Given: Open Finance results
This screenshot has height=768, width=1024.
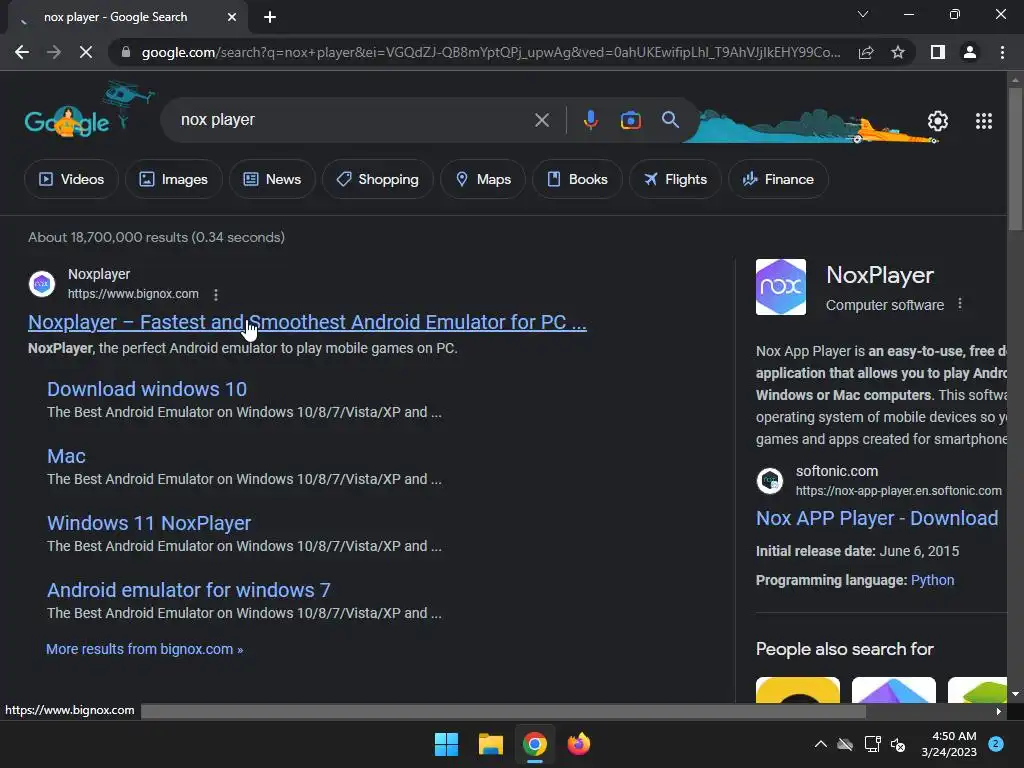Looking at the screenshot, I should tap(778, 179).
